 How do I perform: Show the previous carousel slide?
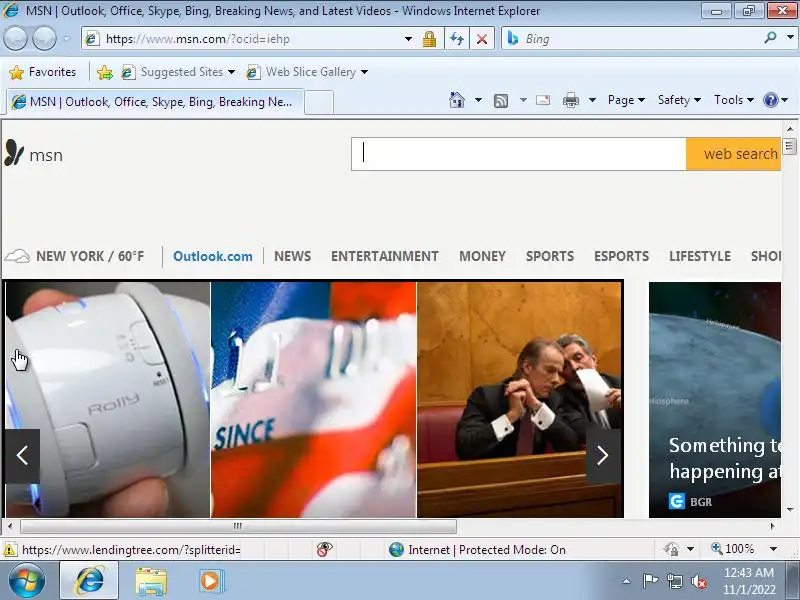[x=22, y=456]
